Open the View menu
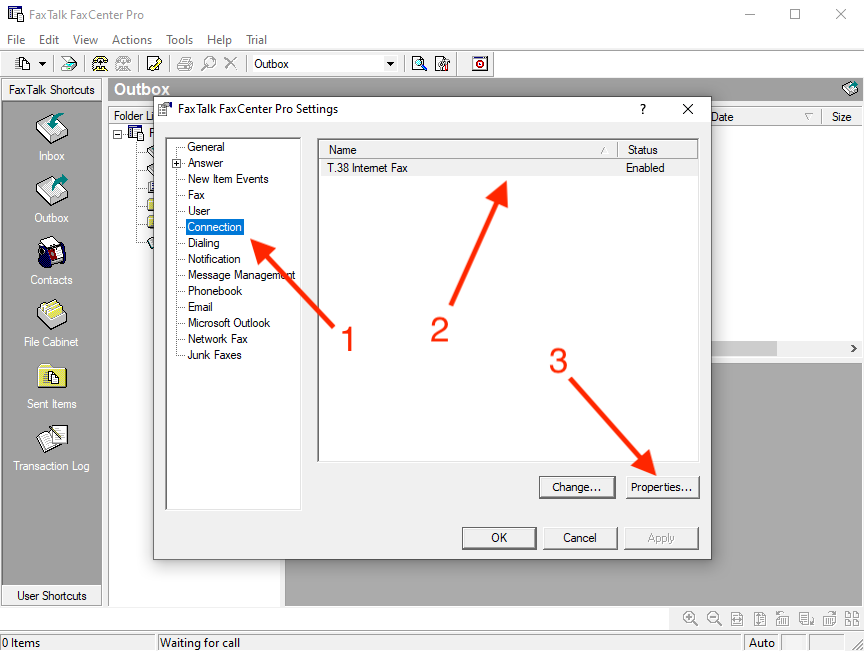Screen dimensions: 864x651 [x=85, y=40]
